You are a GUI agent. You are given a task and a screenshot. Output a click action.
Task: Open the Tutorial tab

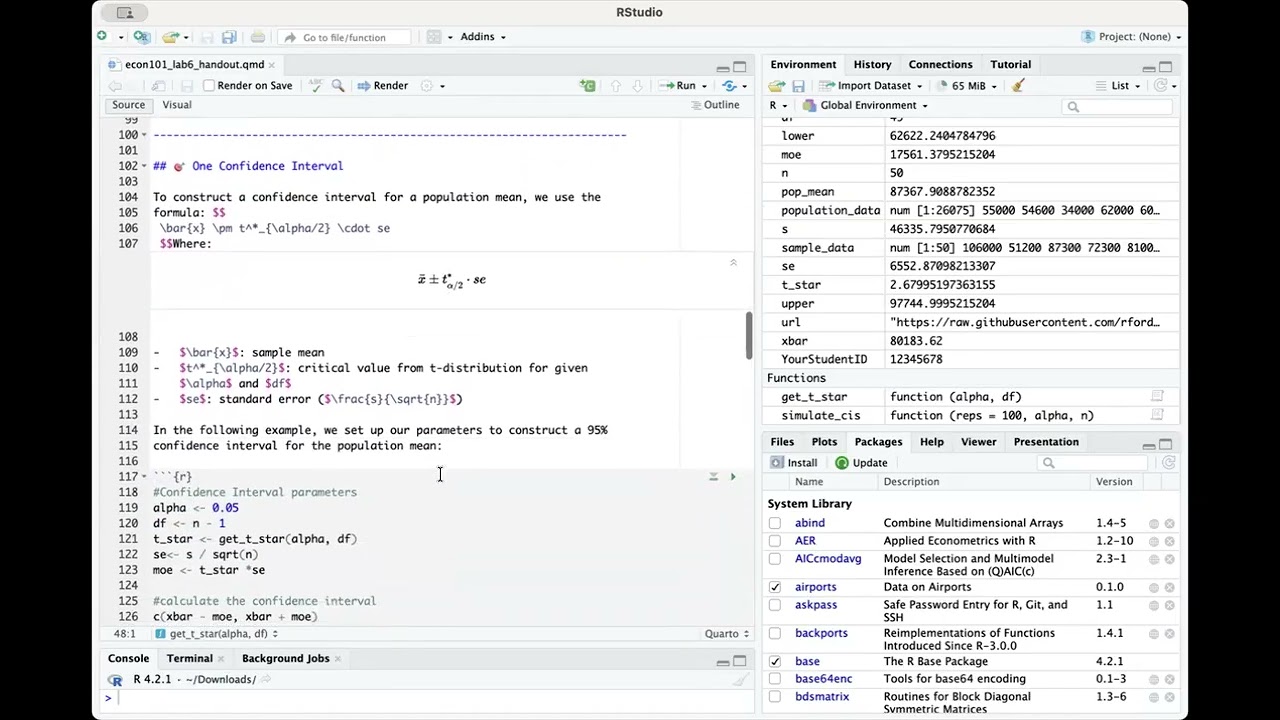(1010, 65)
